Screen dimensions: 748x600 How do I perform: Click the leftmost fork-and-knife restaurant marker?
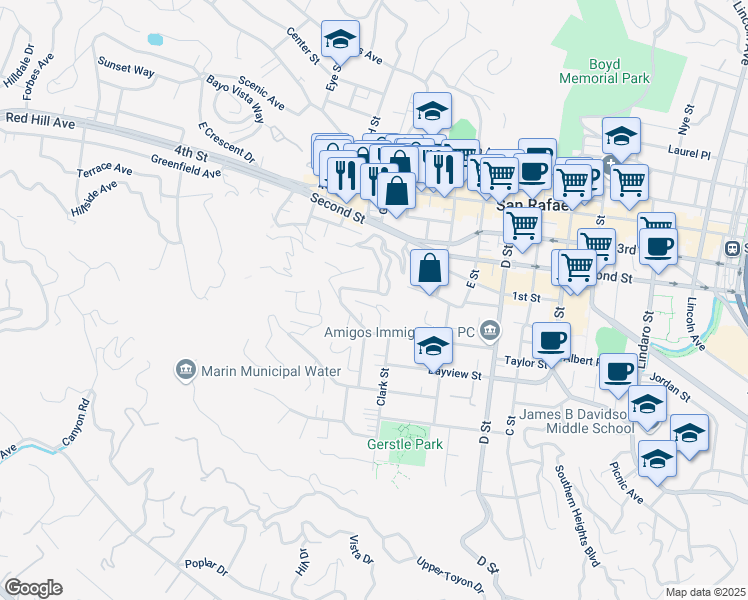[x=346, y=174]
